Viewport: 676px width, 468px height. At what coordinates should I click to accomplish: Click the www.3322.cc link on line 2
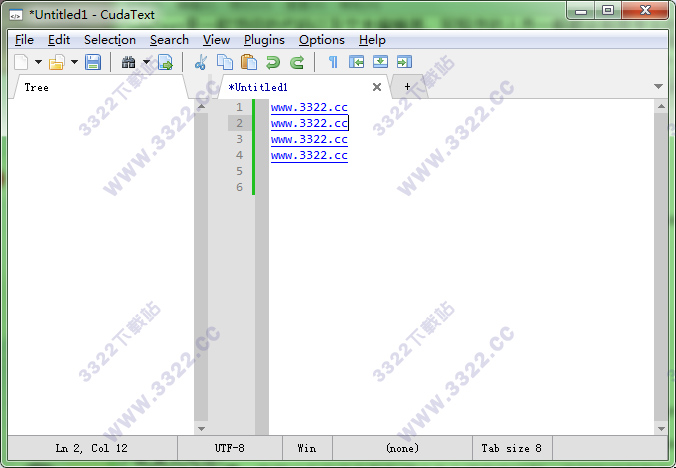click(309, 123)
